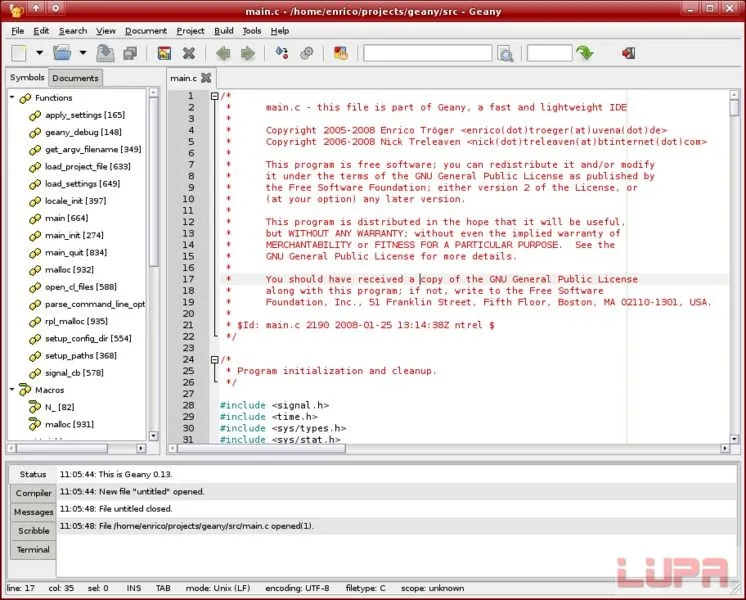Click the 'encoding: UTF-8' status bar text
The width and height of the screenshot is (746, 600).
coord(297,588)
